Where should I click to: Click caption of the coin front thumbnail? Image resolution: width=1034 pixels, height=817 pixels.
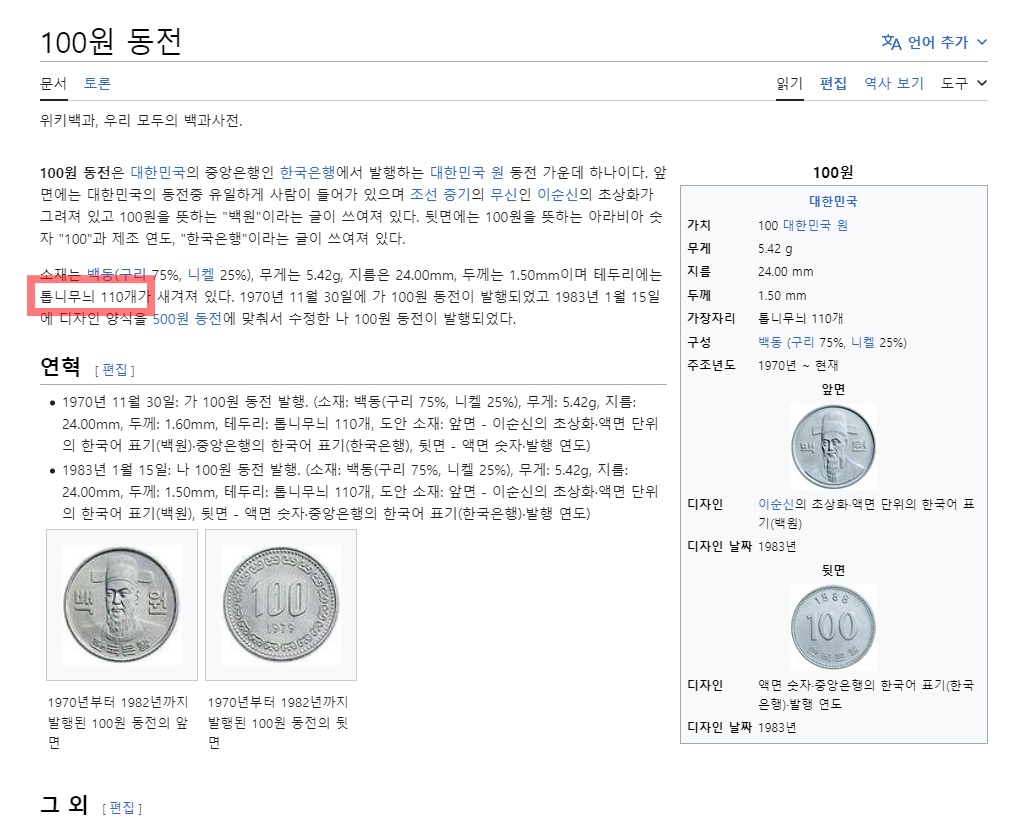[118, 723]
